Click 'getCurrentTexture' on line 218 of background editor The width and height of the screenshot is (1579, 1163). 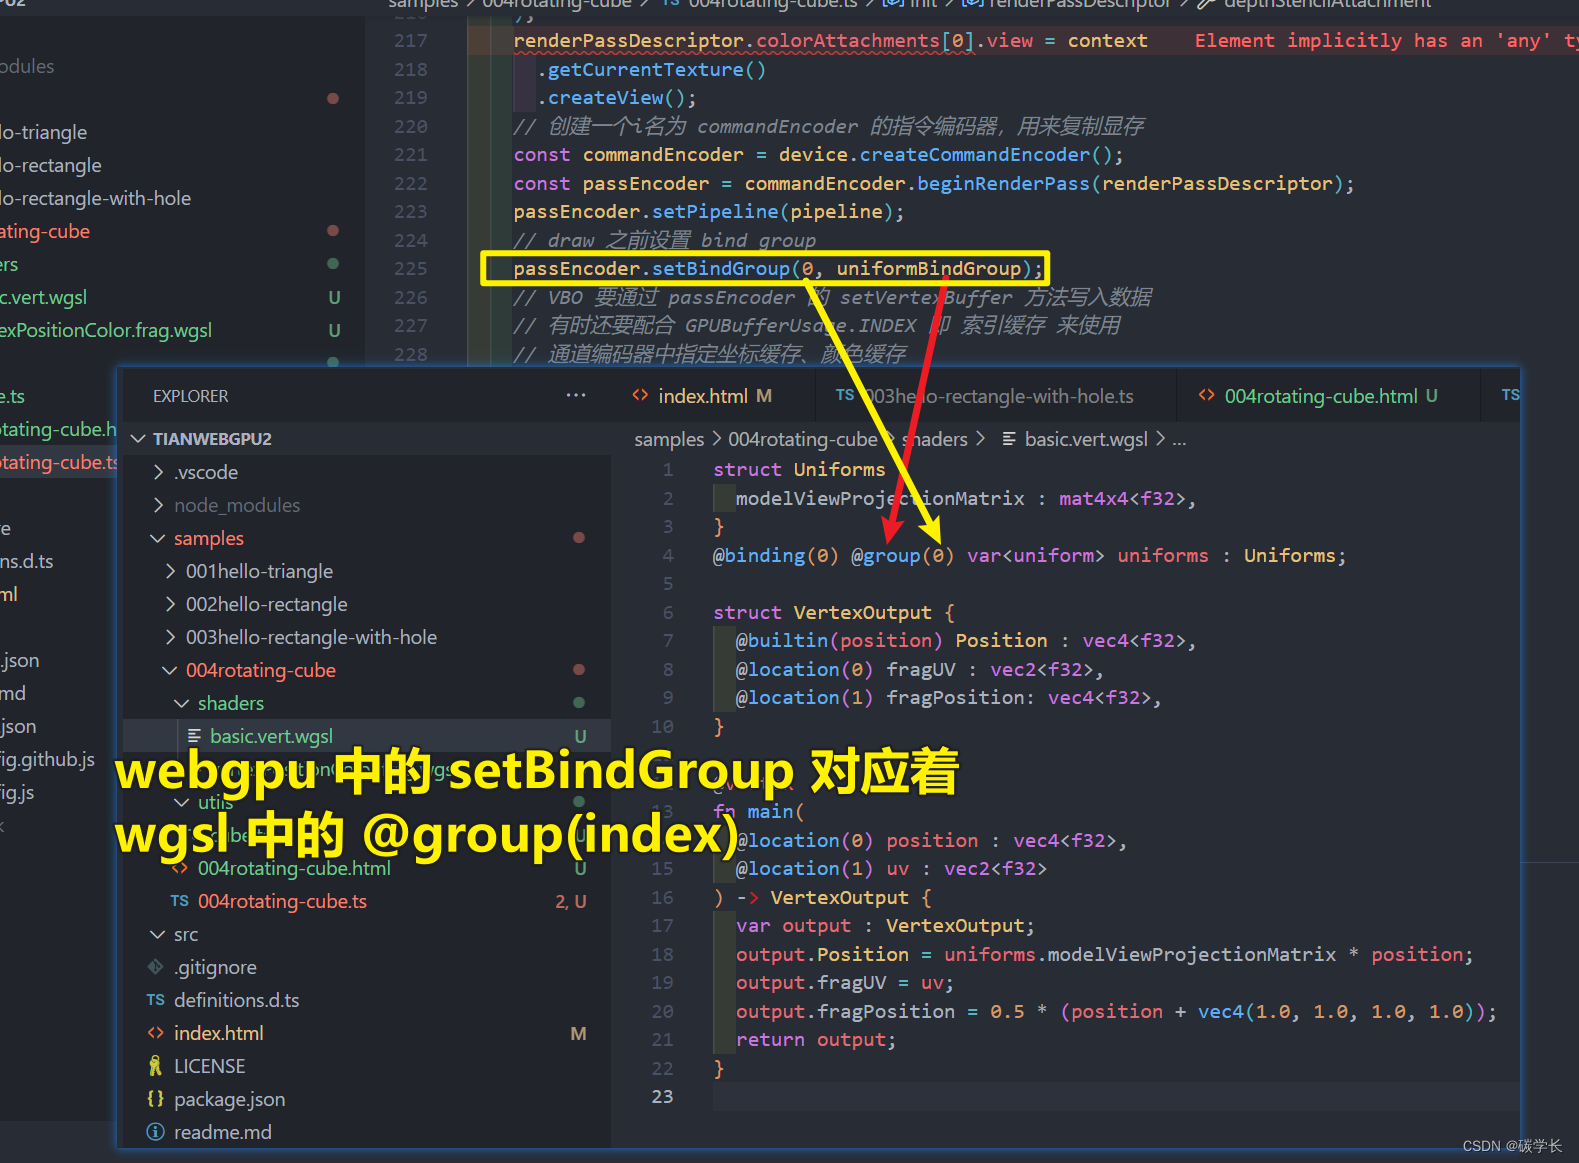[645, 70]
